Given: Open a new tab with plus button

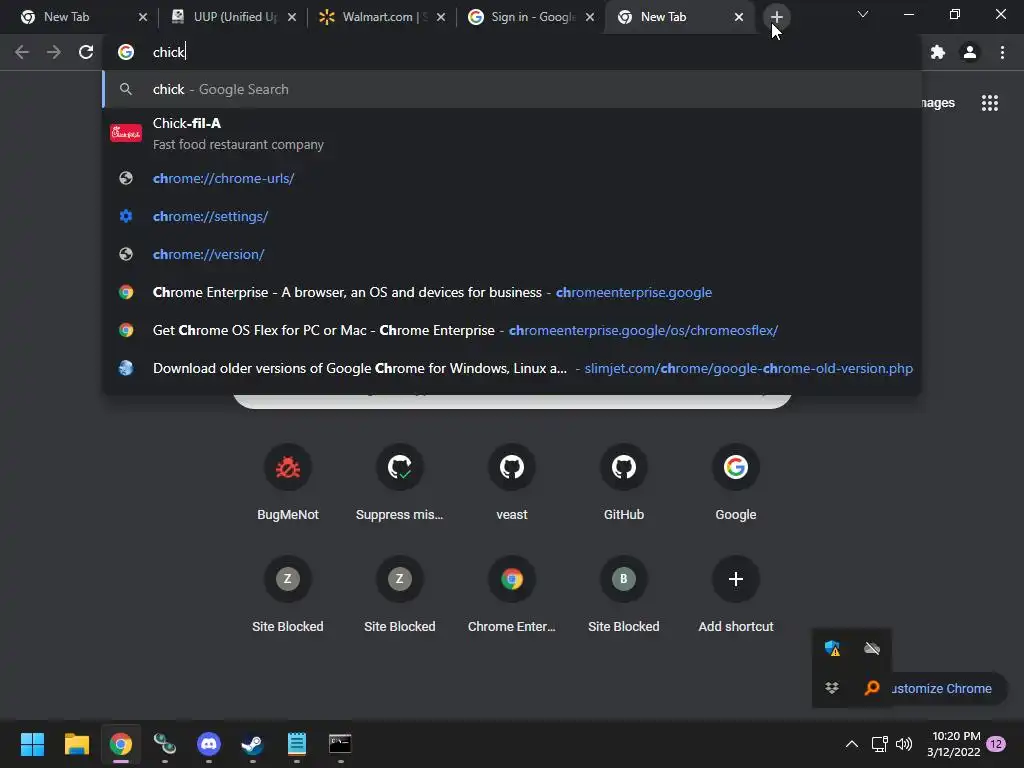Looking at the screenshot, I should coord(776,17).
